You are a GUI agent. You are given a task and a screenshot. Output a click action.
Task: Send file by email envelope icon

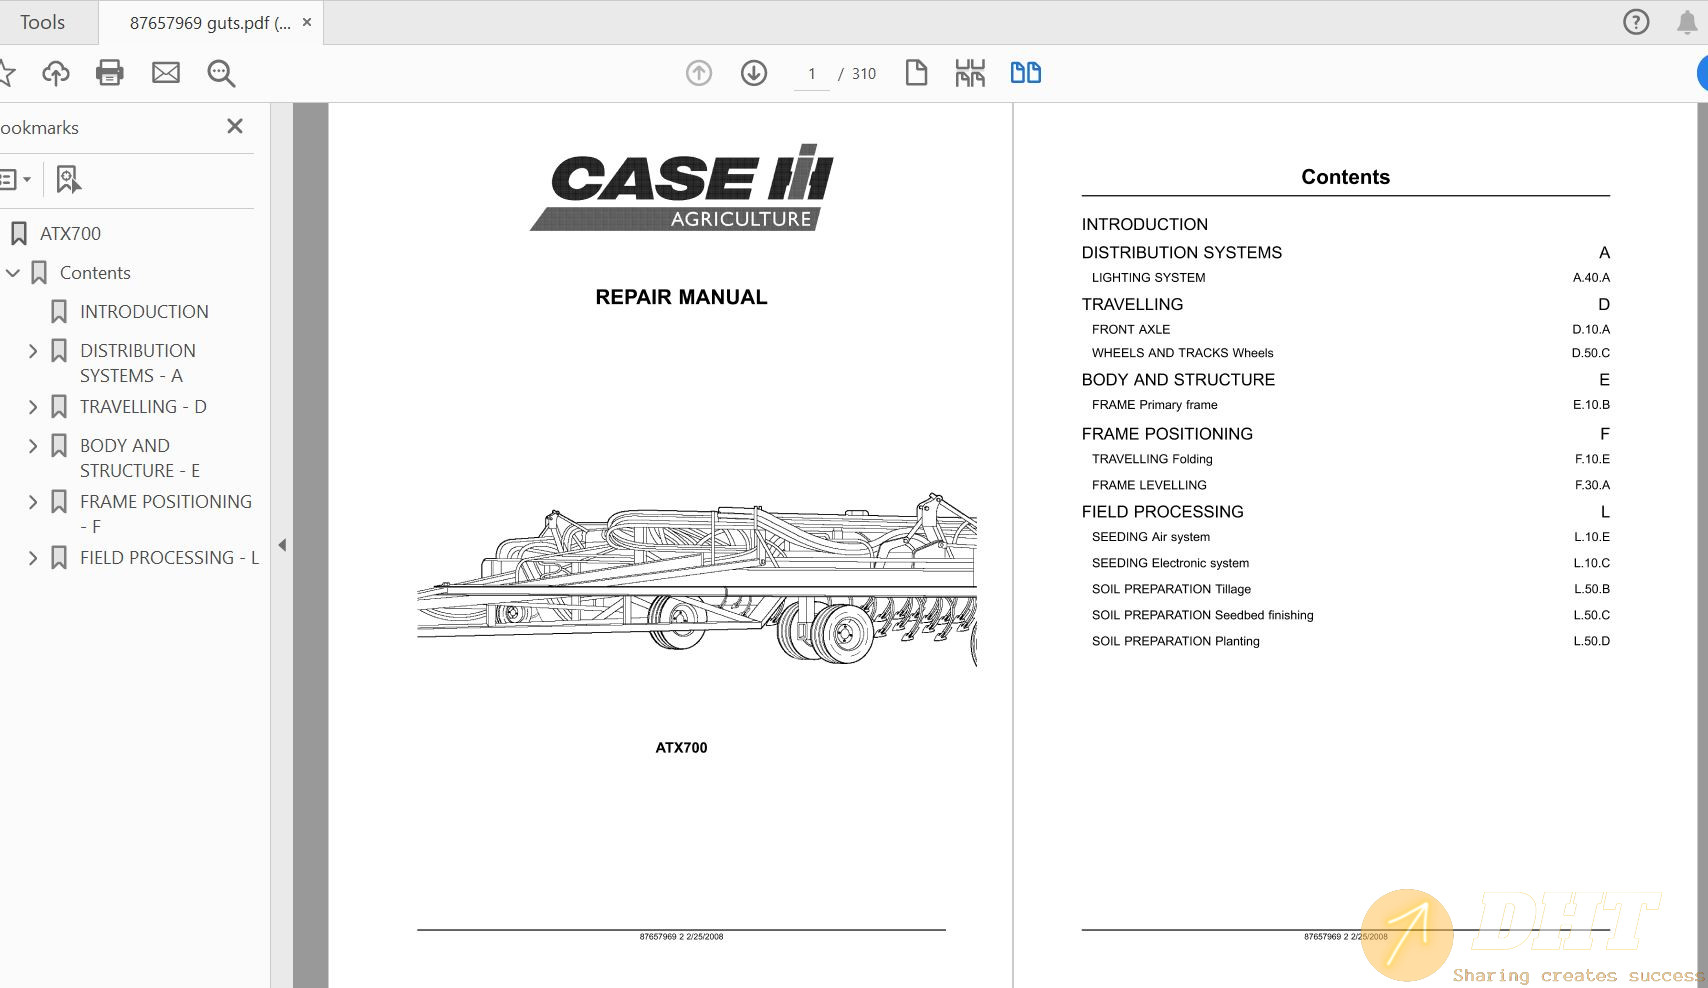point(166,73)
